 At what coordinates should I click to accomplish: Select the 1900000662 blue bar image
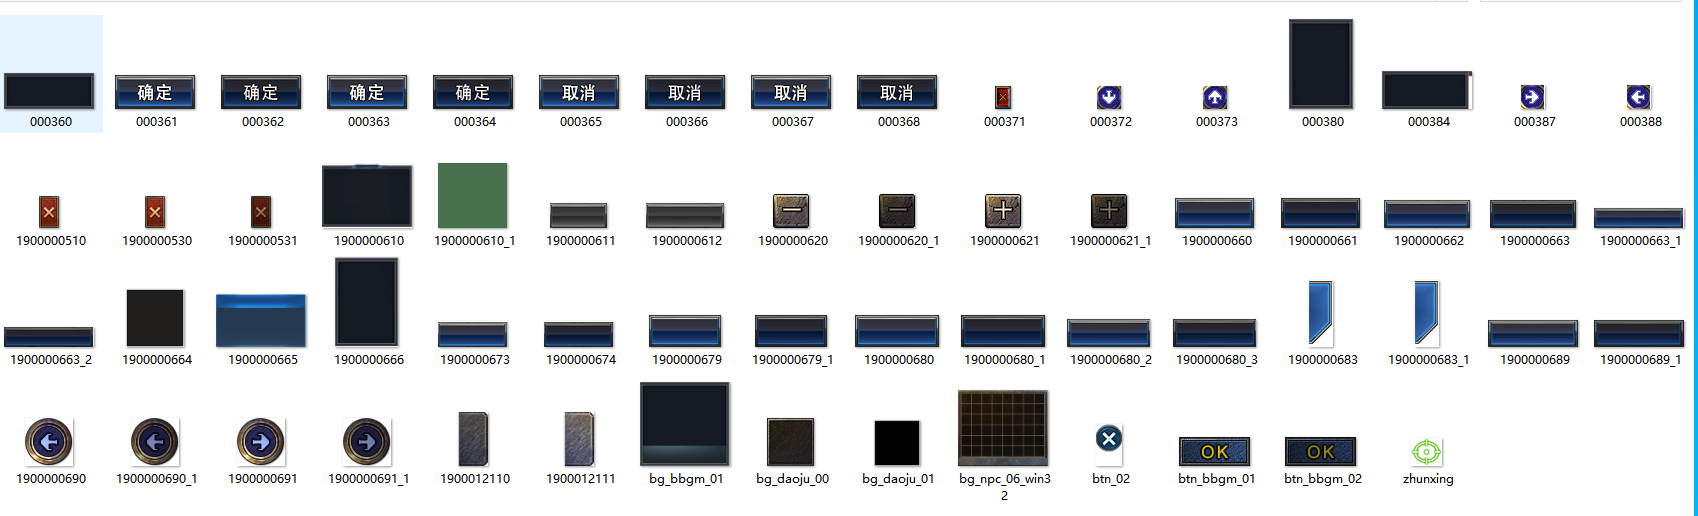[x=1427, y=214]
